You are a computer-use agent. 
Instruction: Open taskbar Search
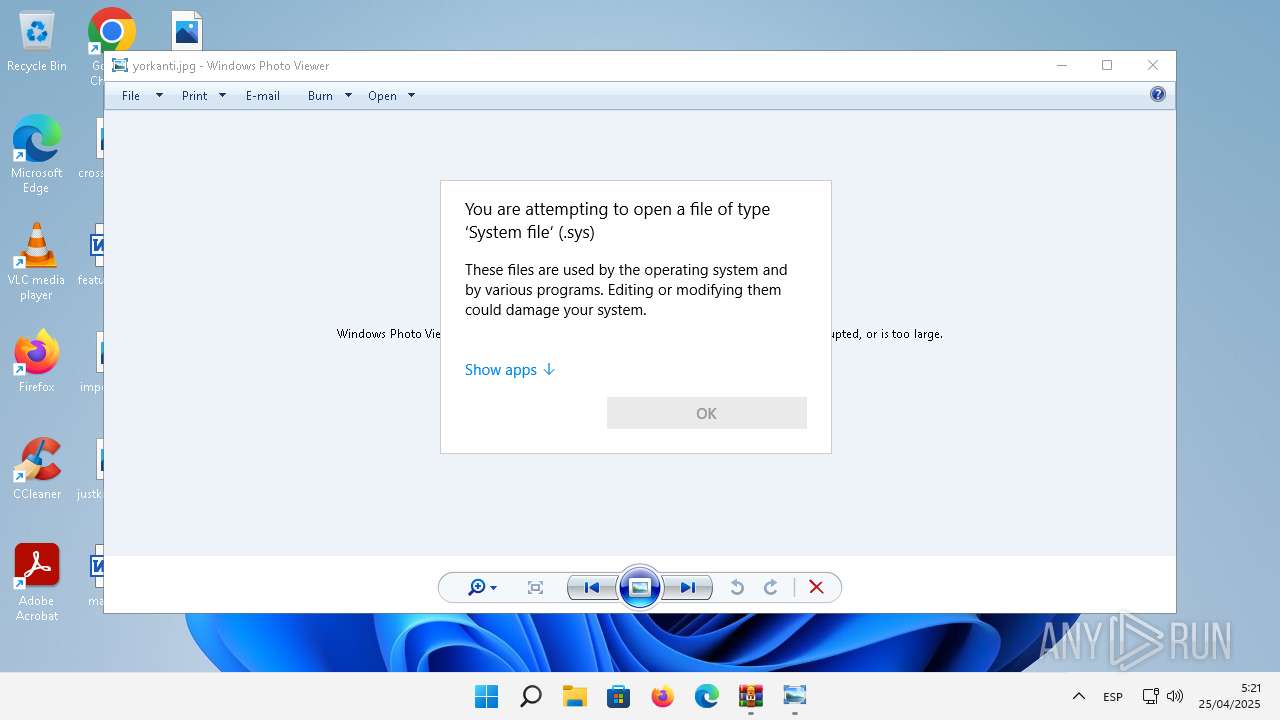tap(531, 696)
